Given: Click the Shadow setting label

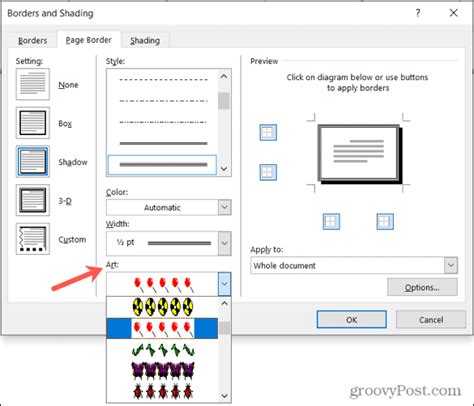Looking at the screenshot, I should click(73, 162).
